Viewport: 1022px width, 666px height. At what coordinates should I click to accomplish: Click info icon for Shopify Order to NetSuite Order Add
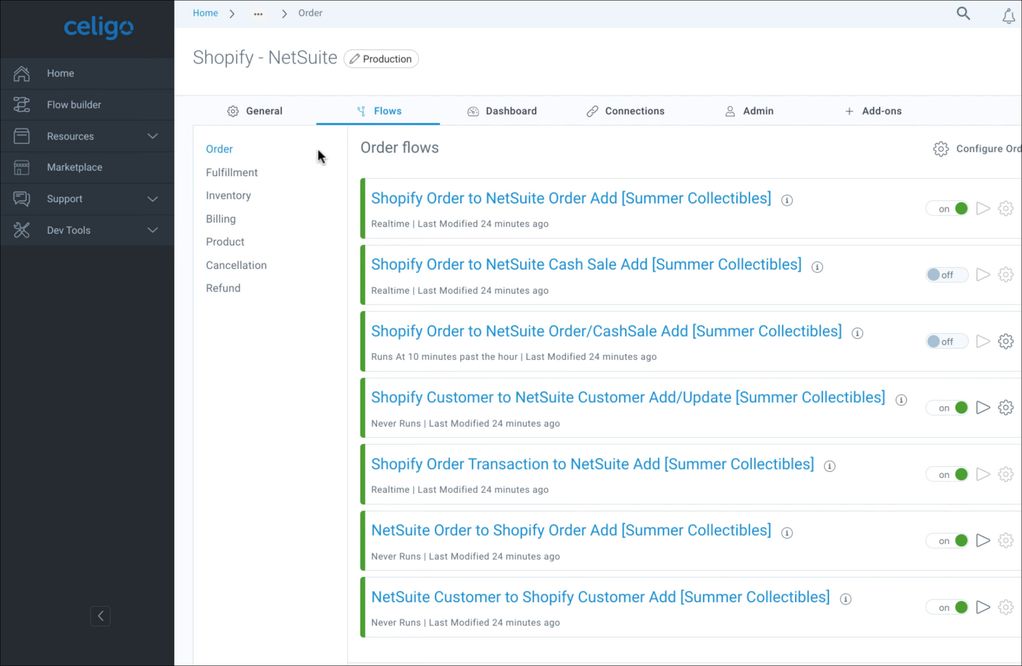click(x=787, y=200)
